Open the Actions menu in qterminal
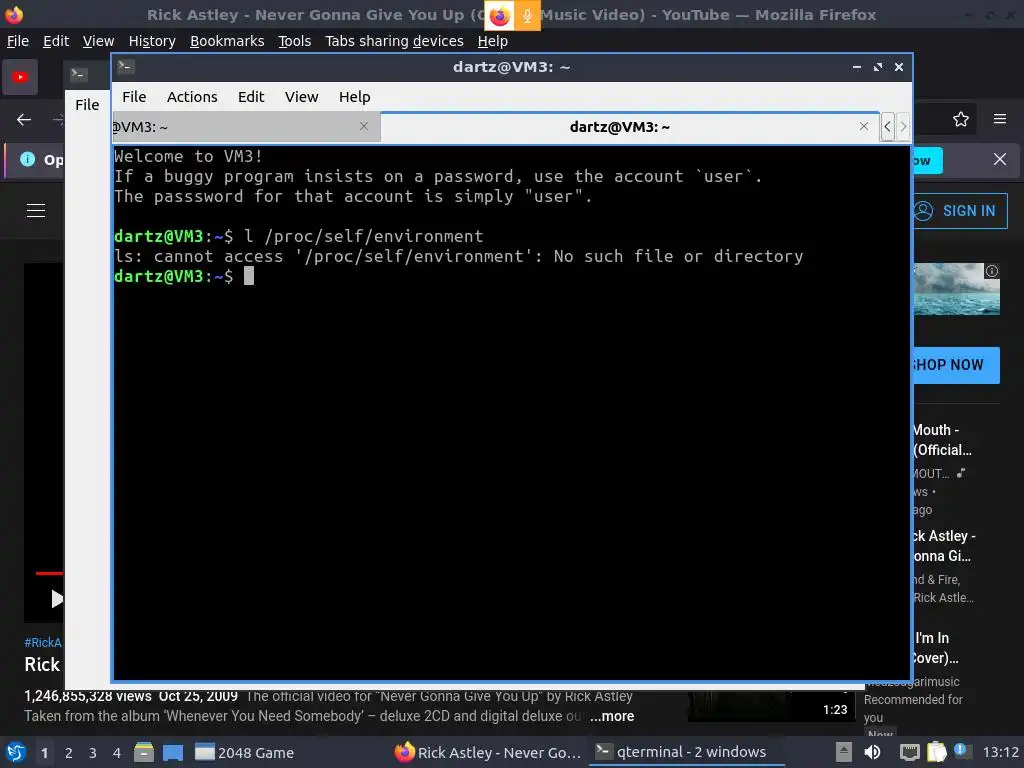This screenshot has height=768, width=1024. tap(192, 97)
